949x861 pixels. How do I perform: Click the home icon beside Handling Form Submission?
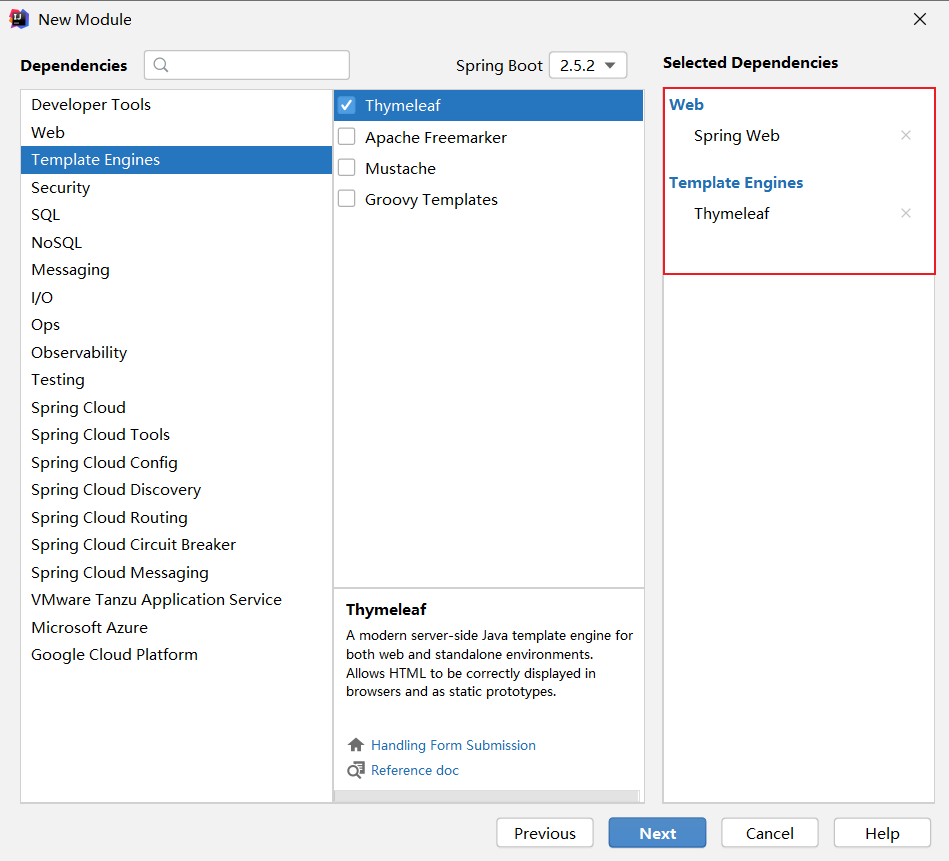(355, 745)
